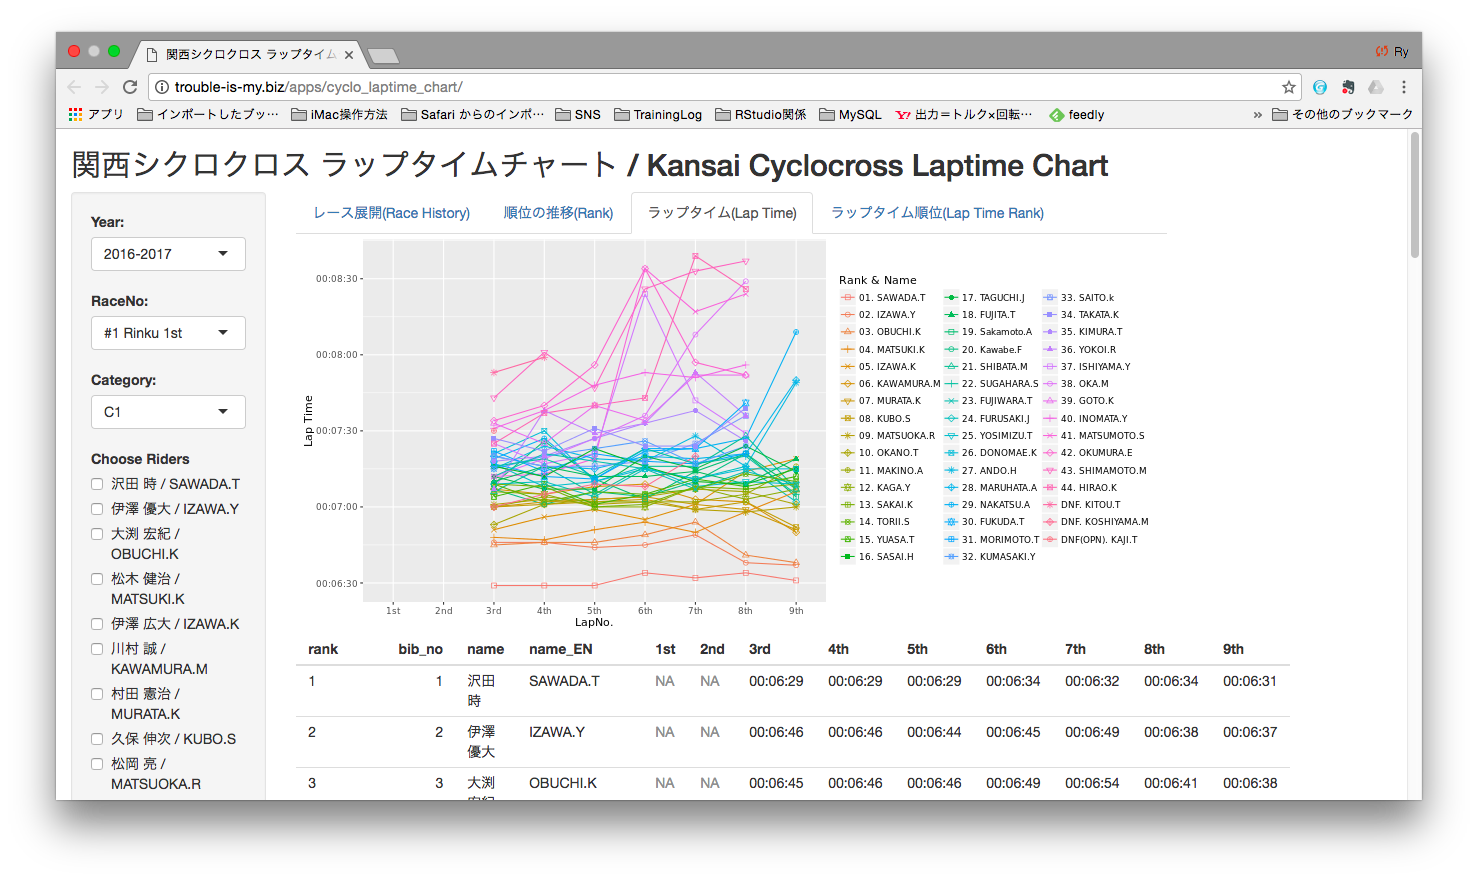Tick the IZAWA.Y rider checkbox
This screenshot has height=880, width=1478.
pyautogui.click(x=97, y=509)
